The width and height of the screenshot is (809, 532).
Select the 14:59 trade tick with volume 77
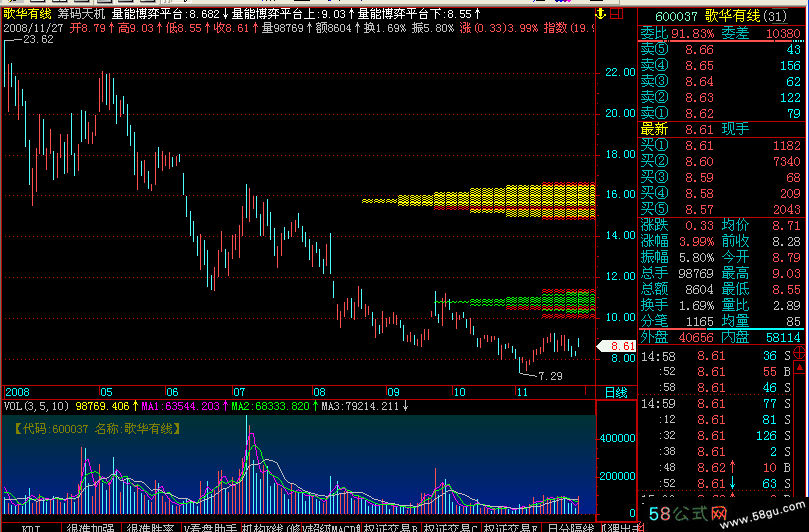click(x=716, y=404)
